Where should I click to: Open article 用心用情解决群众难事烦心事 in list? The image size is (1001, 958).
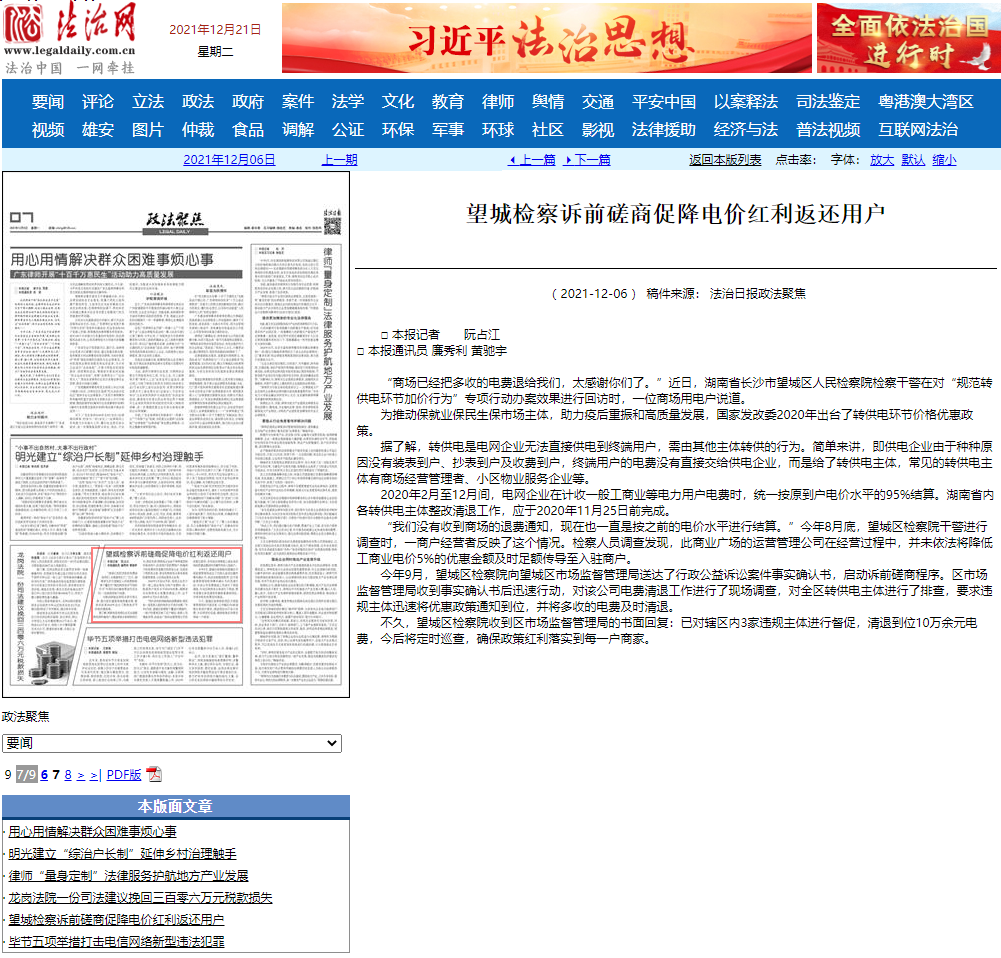pyautogui.click(x=92, y=832)
